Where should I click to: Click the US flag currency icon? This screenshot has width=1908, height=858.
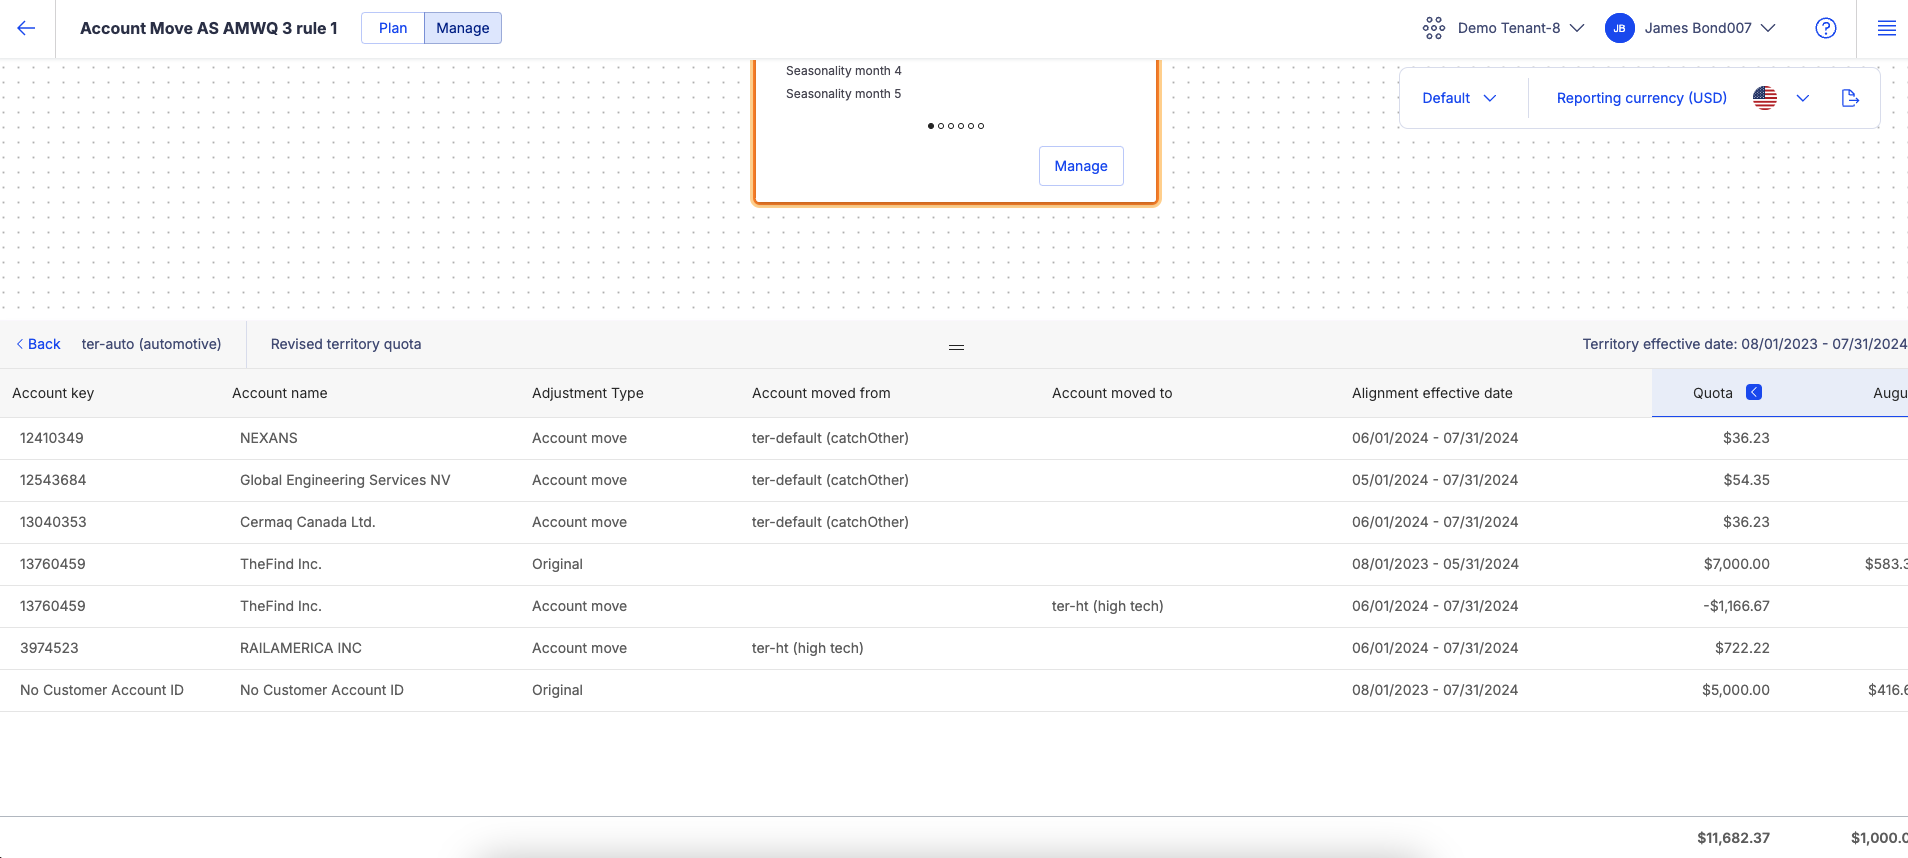point(1765,98)
